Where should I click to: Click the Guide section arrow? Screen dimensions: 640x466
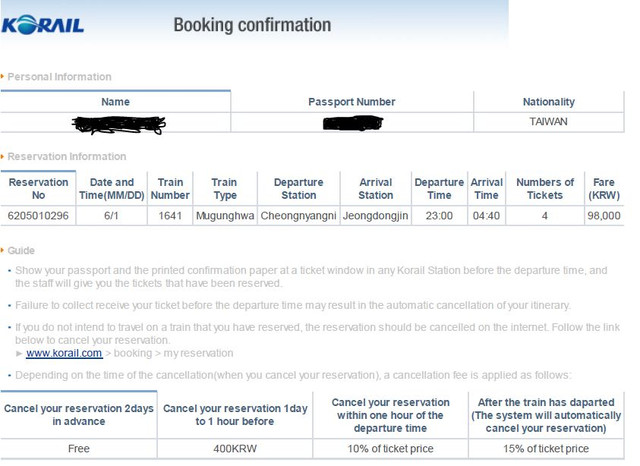[x=2, y=250]
